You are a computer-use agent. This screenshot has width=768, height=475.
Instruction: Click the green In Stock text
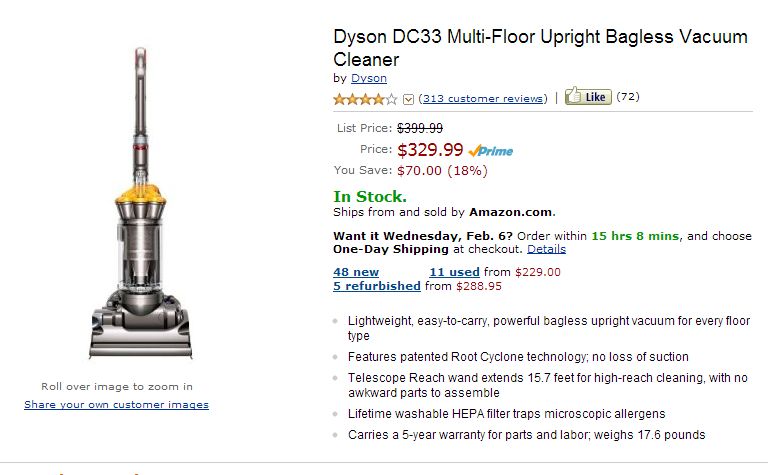pos(370,196)
